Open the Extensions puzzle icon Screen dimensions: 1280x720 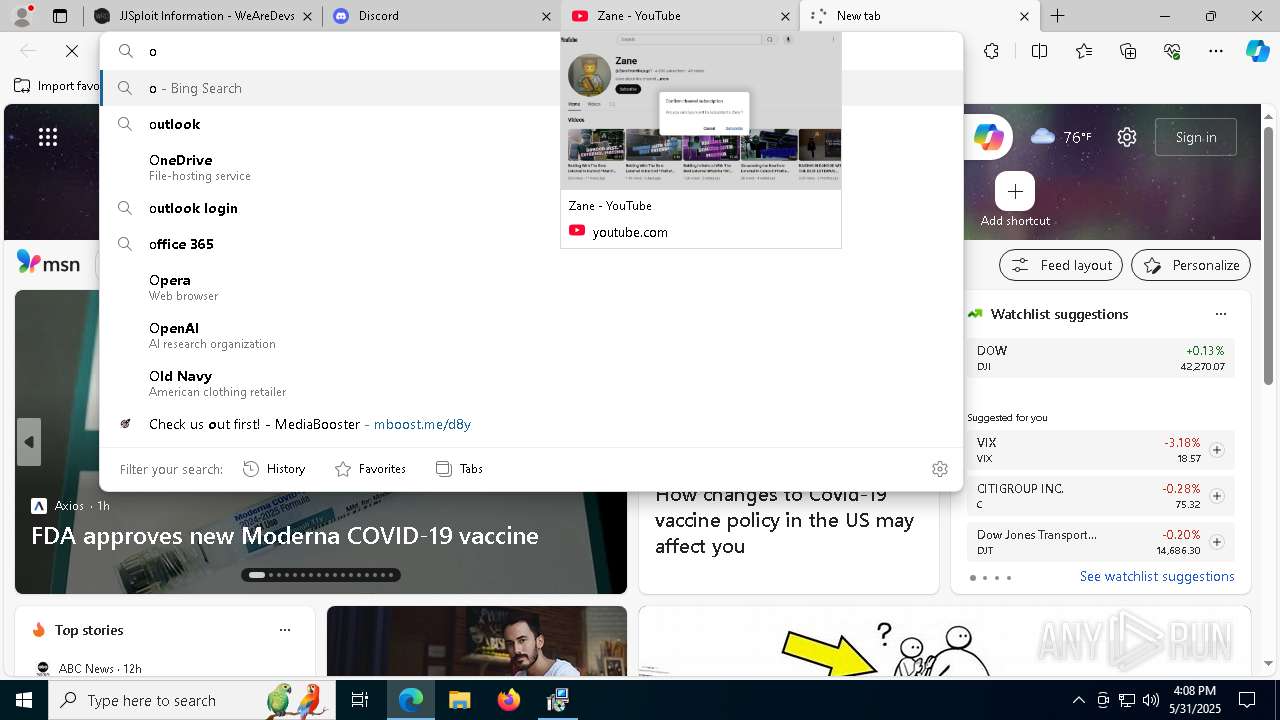point(991,51)
